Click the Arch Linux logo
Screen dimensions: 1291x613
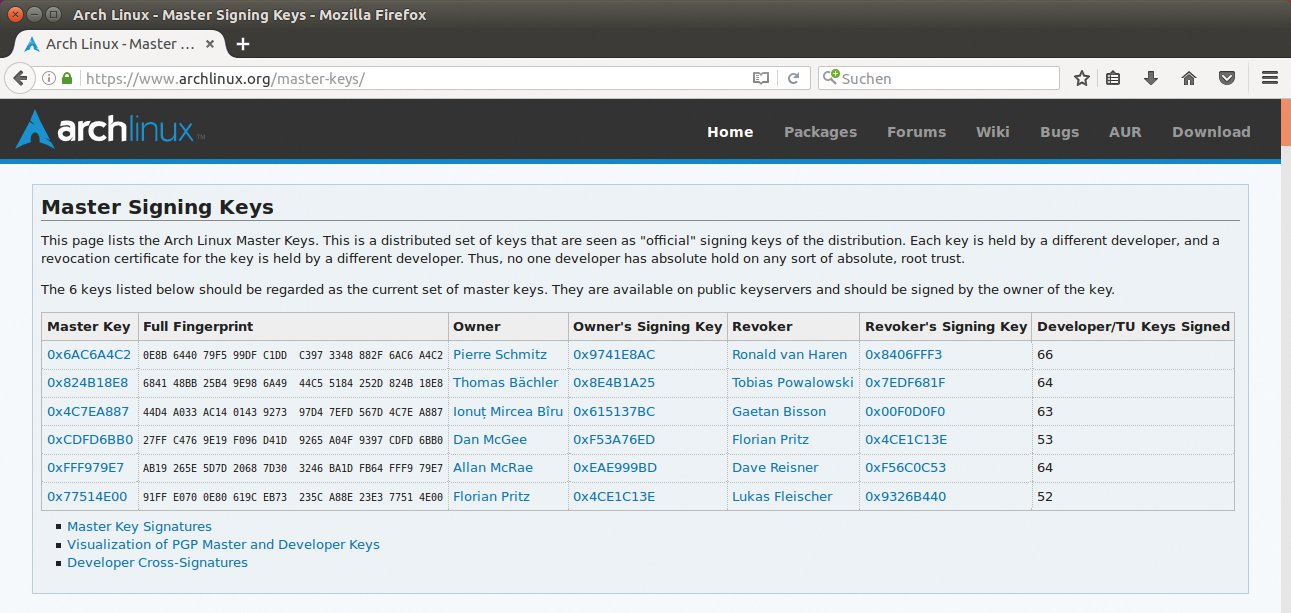110,129
